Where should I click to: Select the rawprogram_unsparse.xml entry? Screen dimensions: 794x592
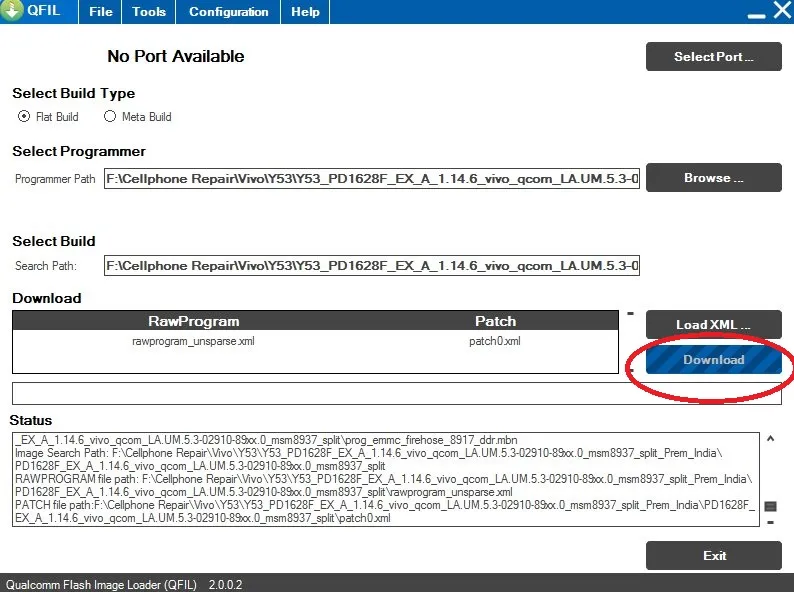193,341
